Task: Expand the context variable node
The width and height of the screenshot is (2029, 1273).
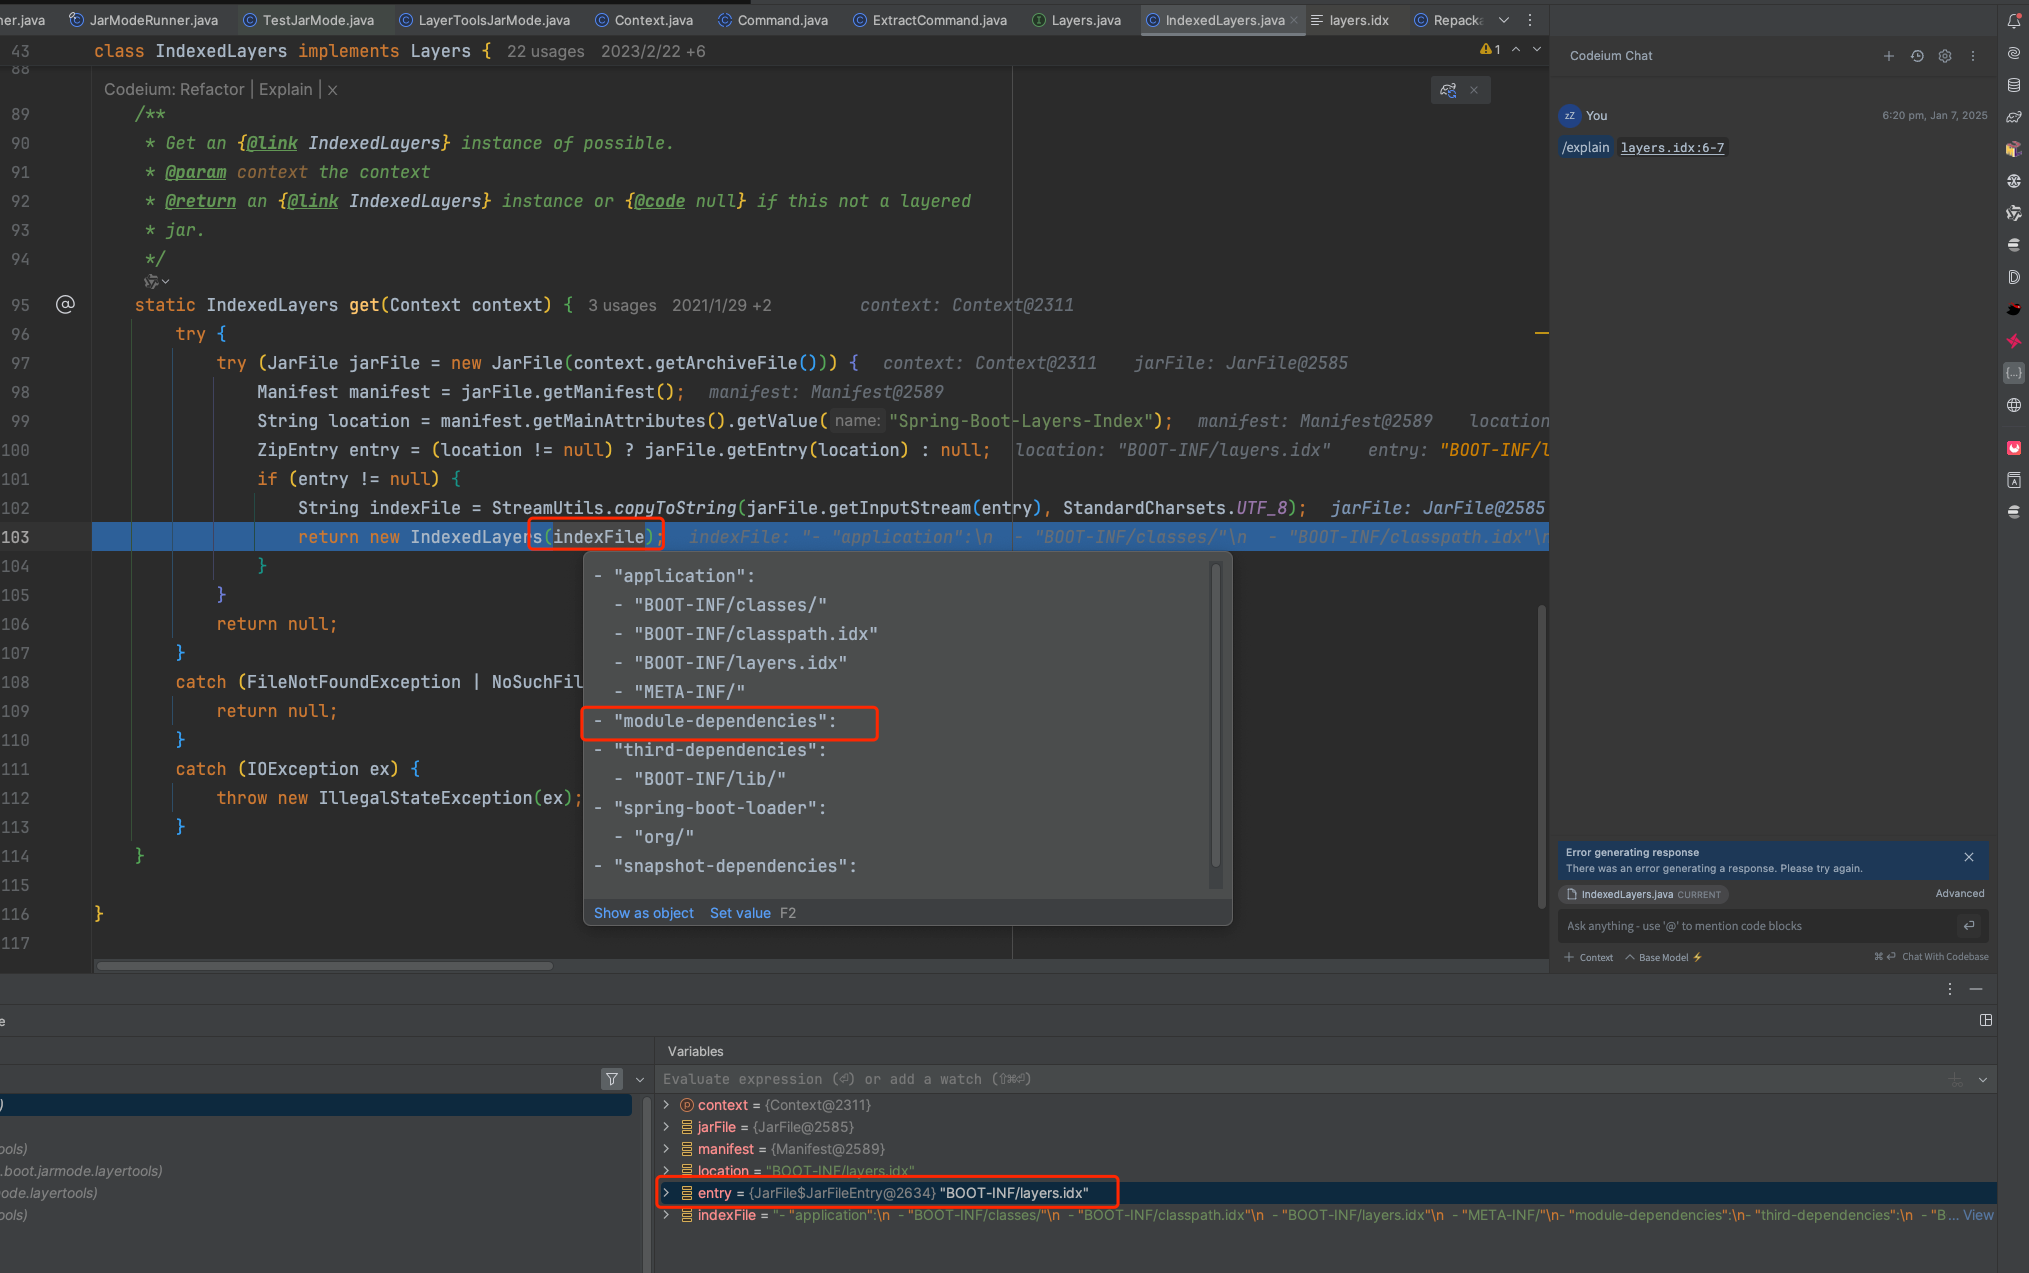Action: tap(667, 1105)
